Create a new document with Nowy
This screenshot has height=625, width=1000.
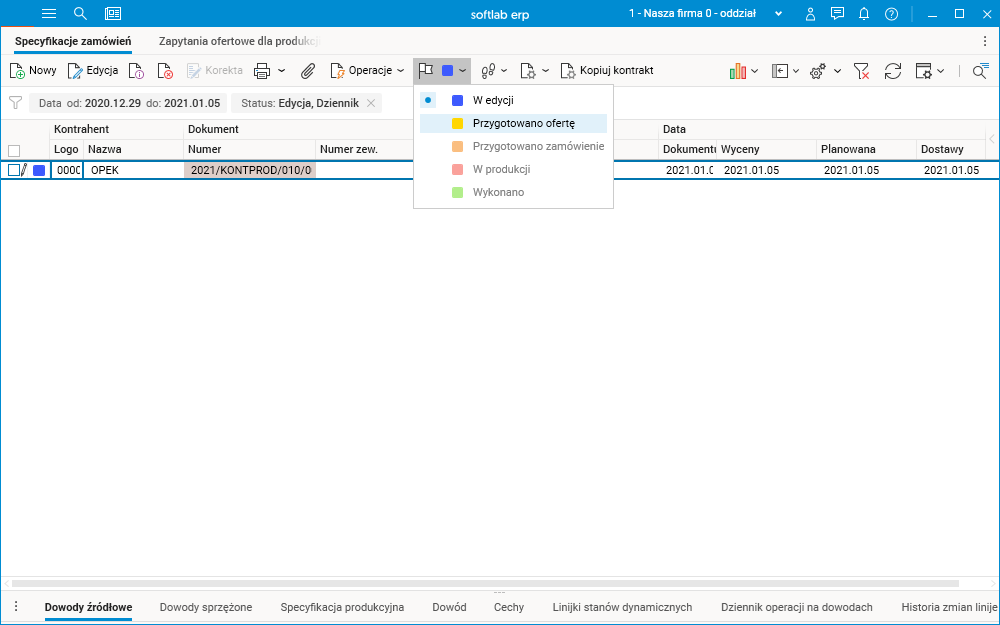pyautogui.click(x=33, y=70)
